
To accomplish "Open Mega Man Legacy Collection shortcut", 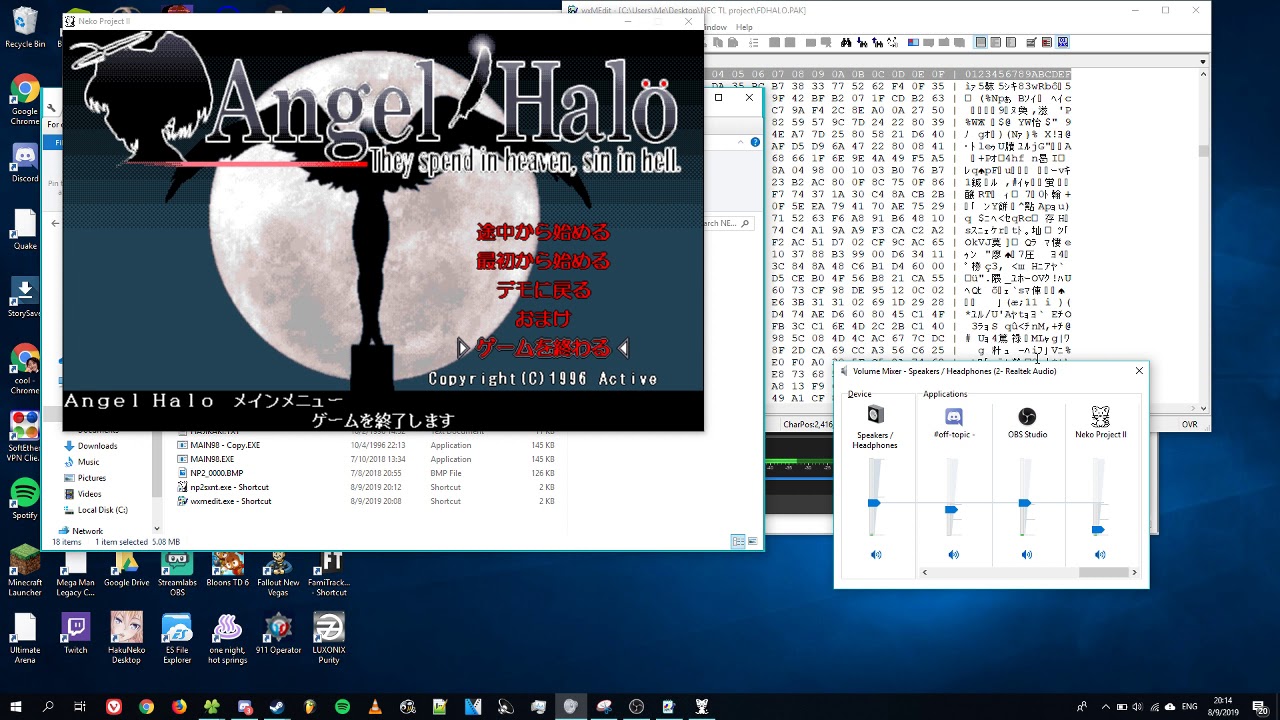I will click(x=76, y=572).
